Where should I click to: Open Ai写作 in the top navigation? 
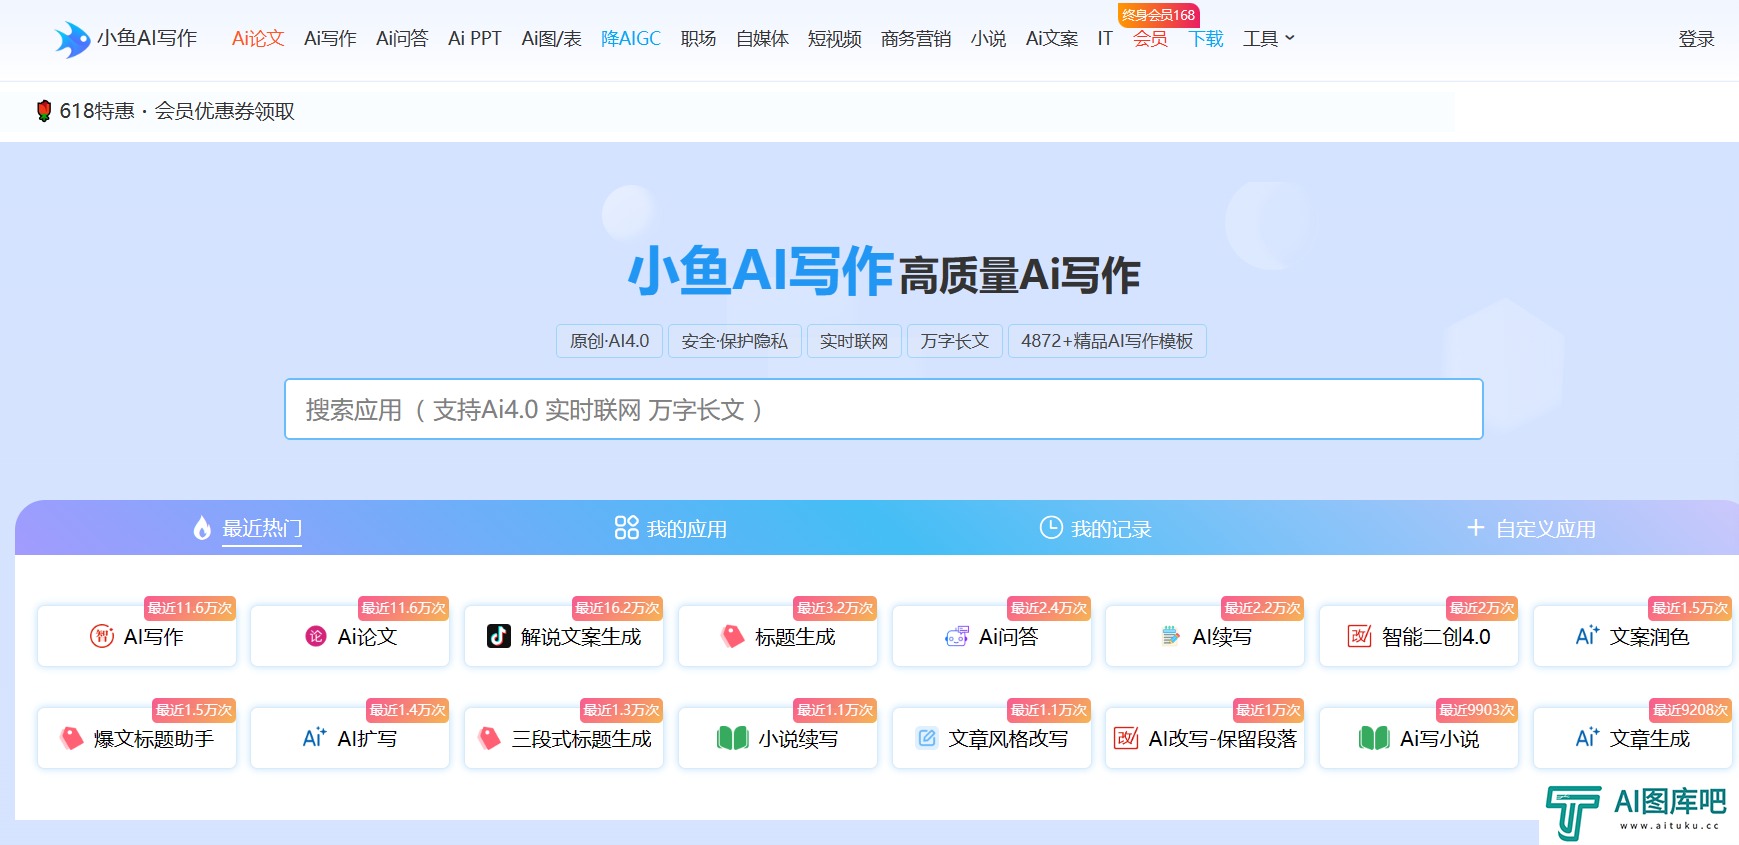pos(330,39)
